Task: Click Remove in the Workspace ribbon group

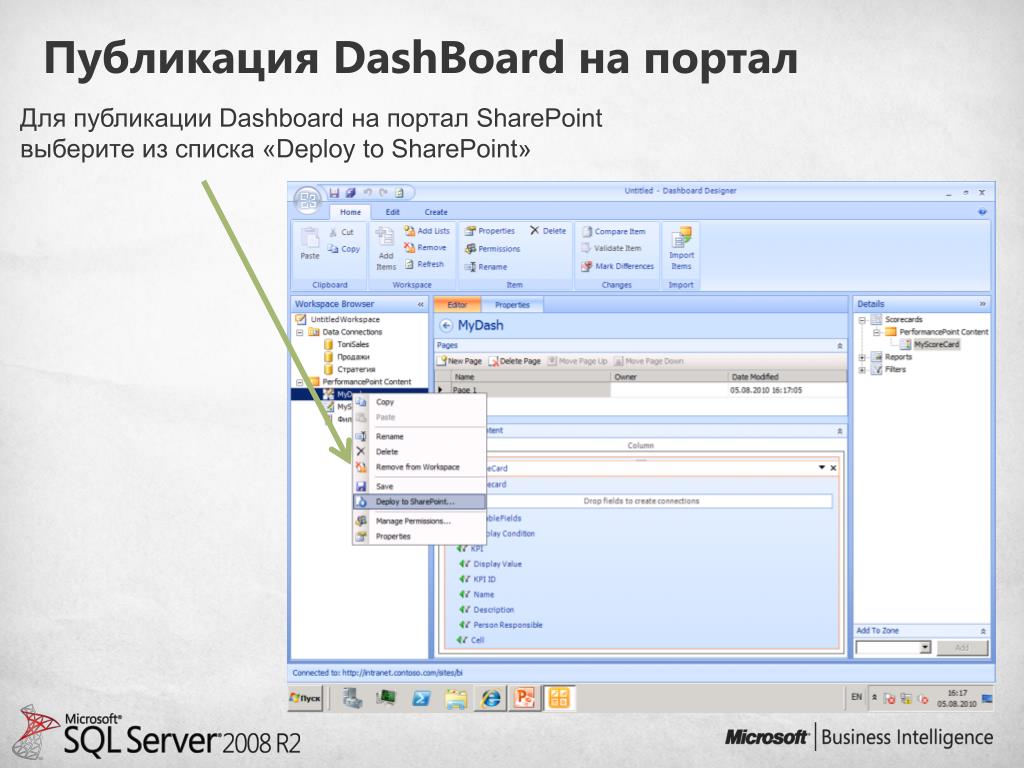Action: tap(425, 248)
